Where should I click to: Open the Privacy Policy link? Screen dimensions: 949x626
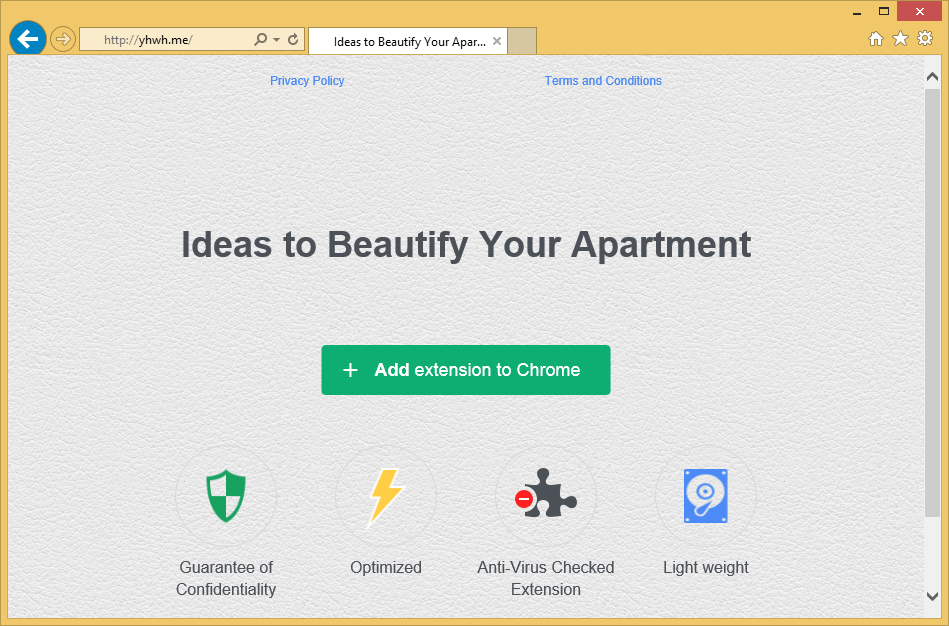tap(307, 81)
